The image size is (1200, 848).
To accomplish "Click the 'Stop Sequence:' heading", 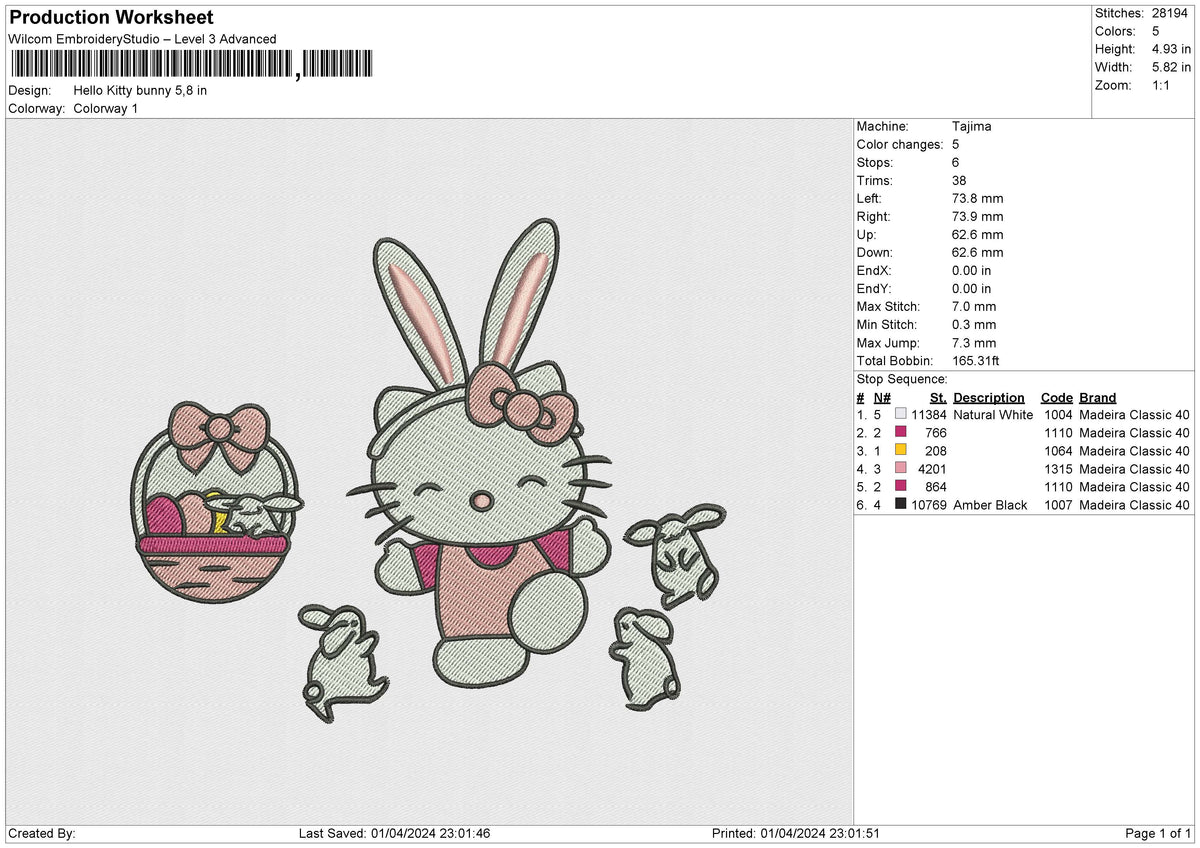I will (902, 379).
